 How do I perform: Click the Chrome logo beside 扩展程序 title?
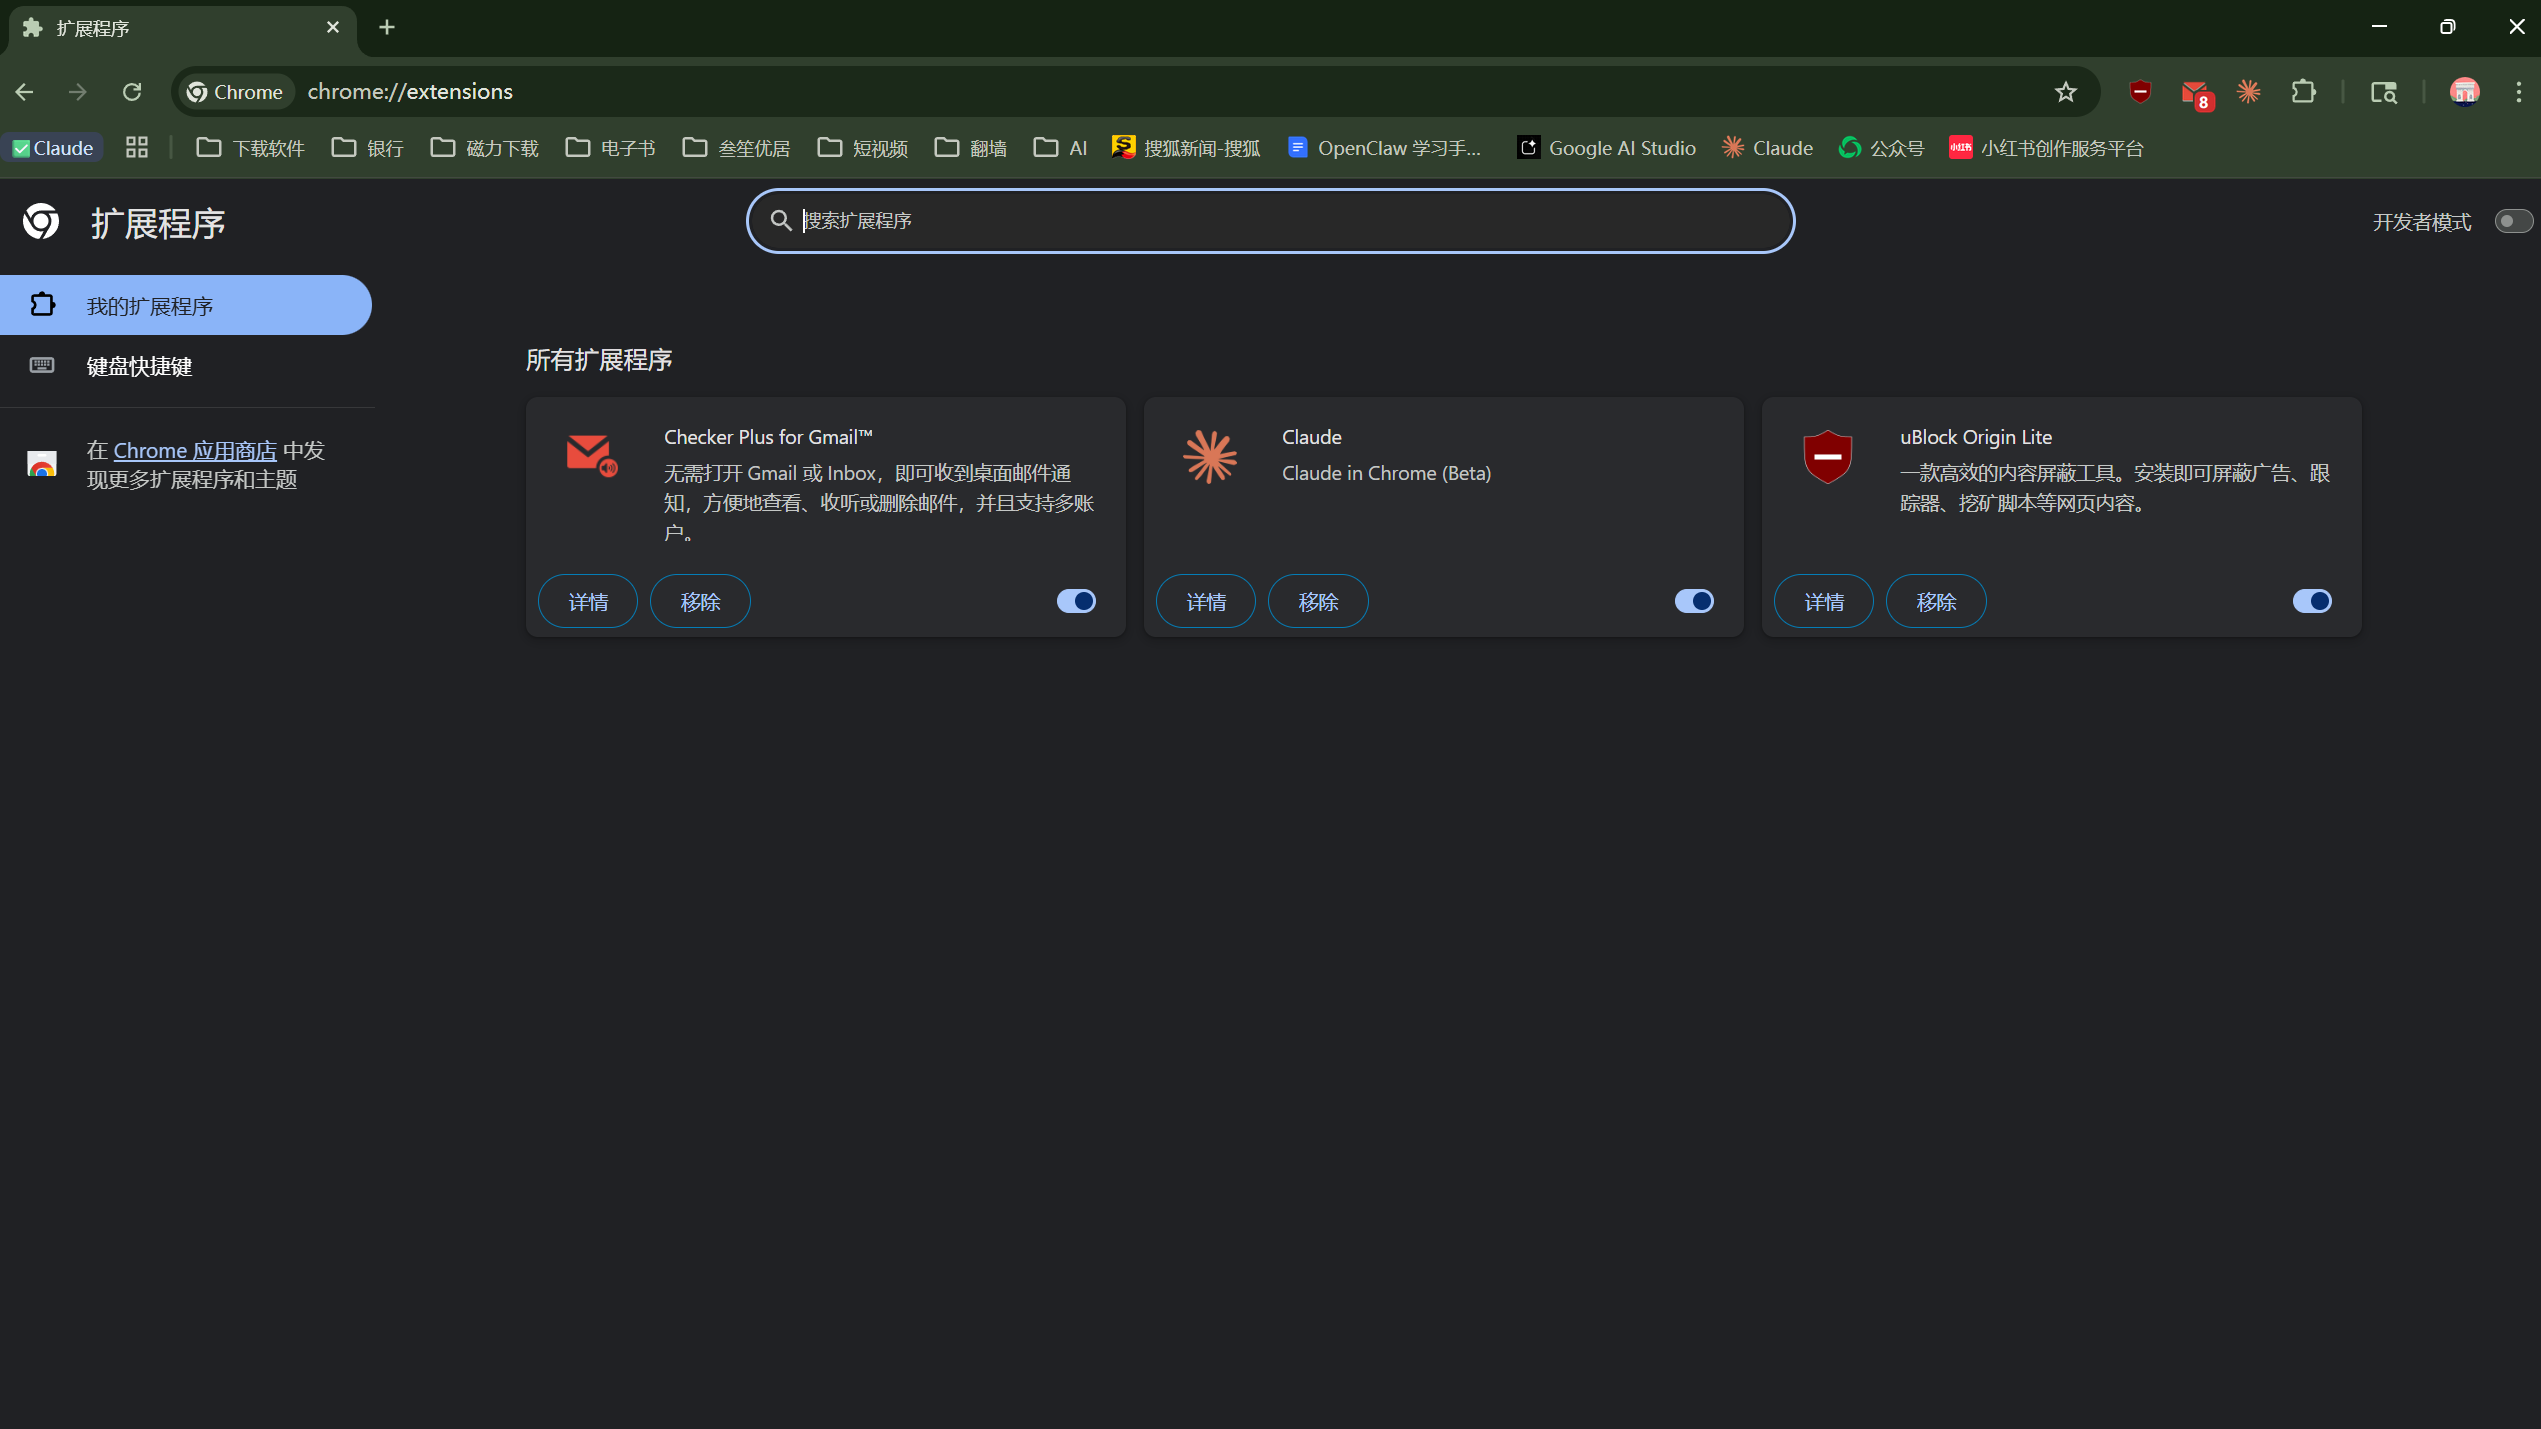click(41, 222)
